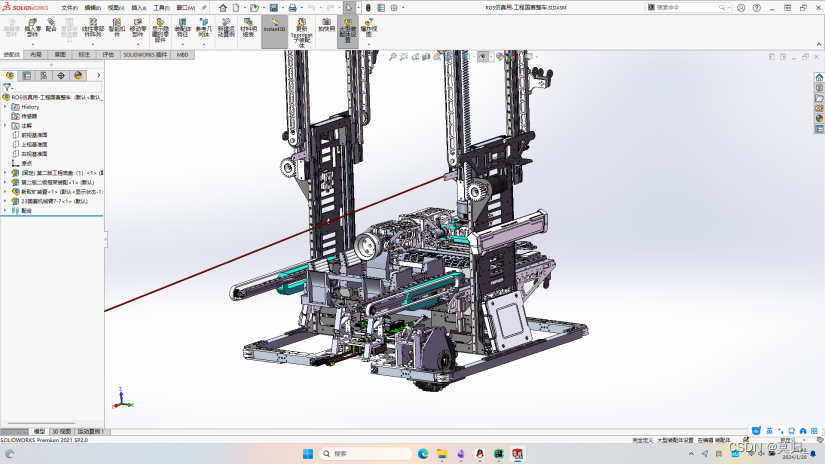Click the 线性零部件阵列 (Linear Component Pattern) tool

point(93,28)
